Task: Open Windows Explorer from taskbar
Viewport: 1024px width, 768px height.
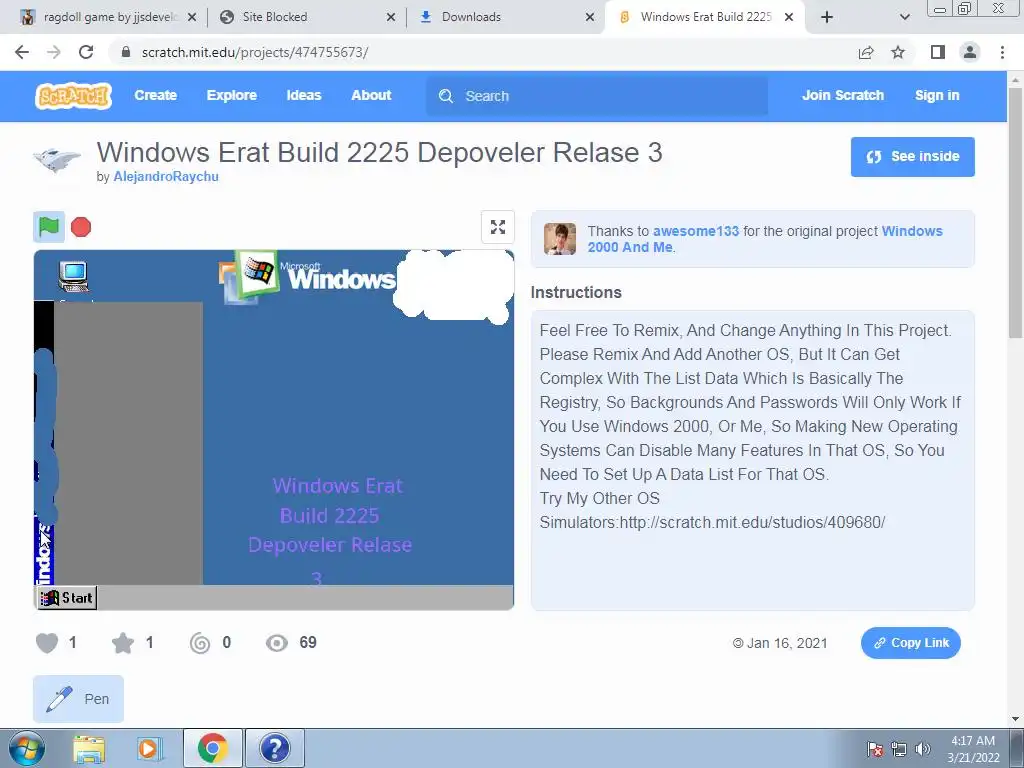Action: tap(89, 748)
